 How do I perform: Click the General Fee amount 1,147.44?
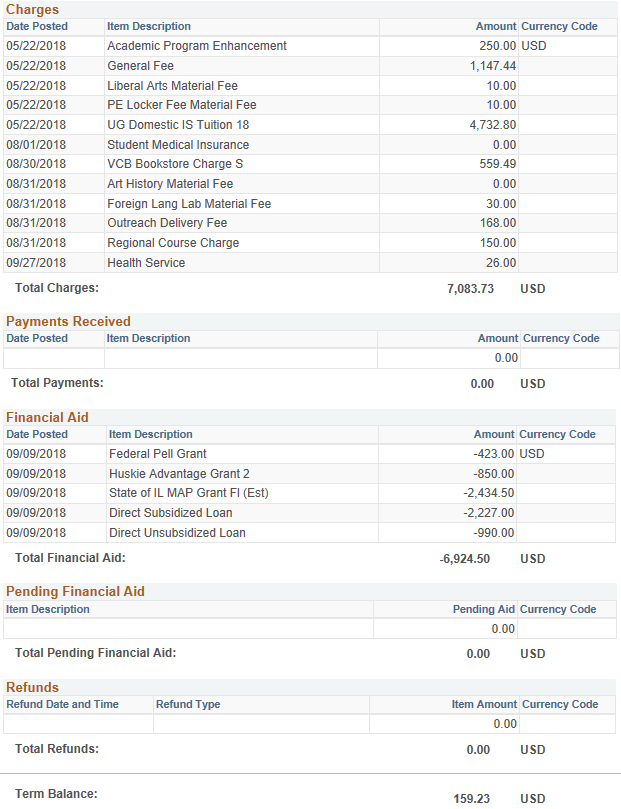(493, 66)
